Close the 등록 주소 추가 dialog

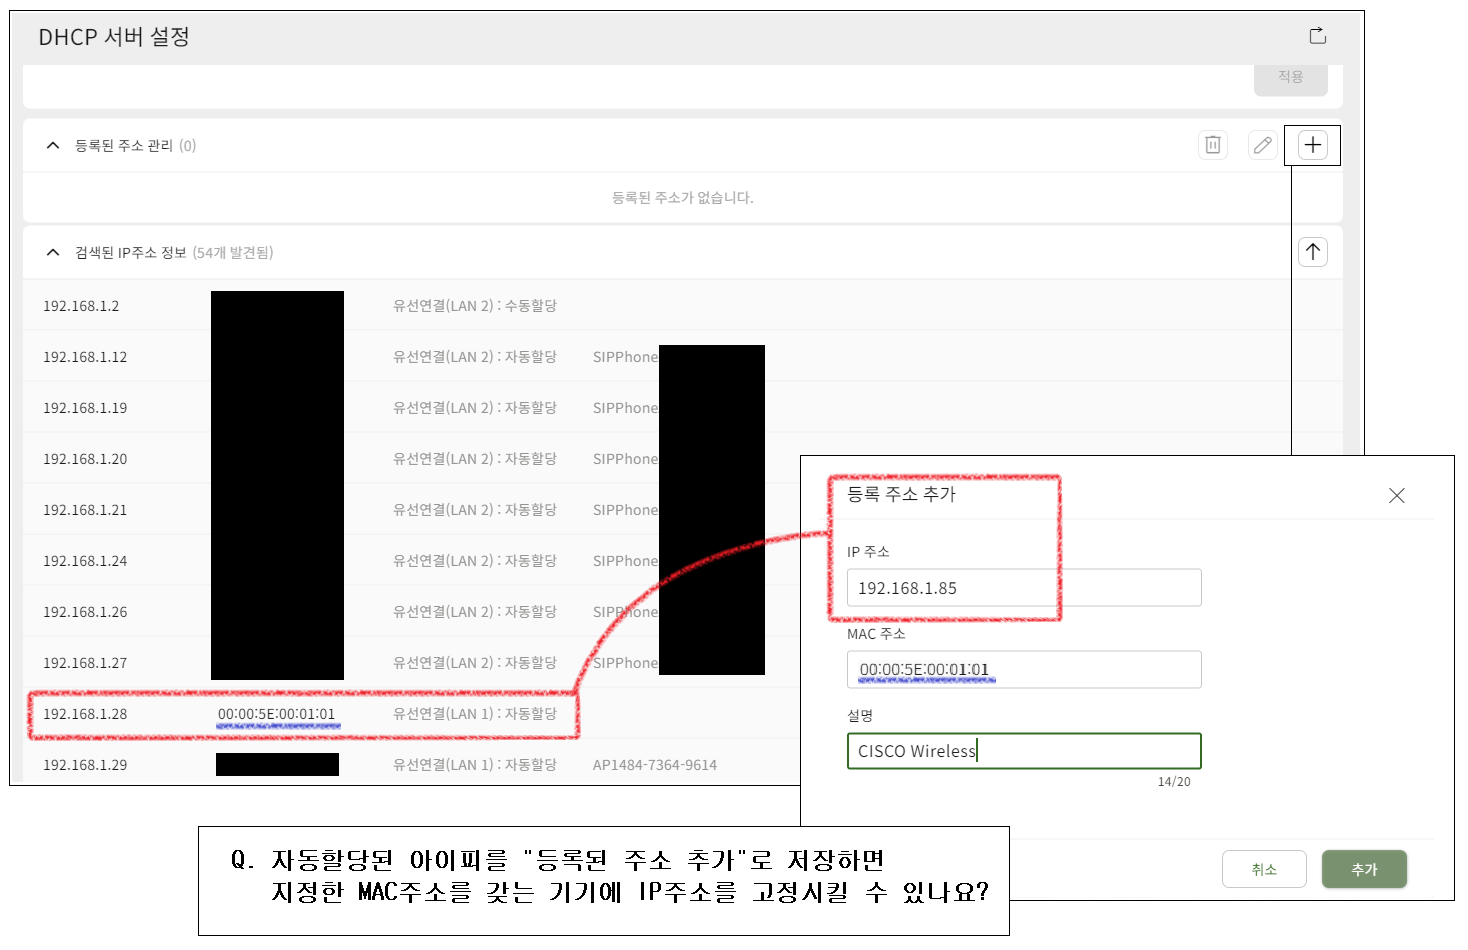coord(1397,495)
